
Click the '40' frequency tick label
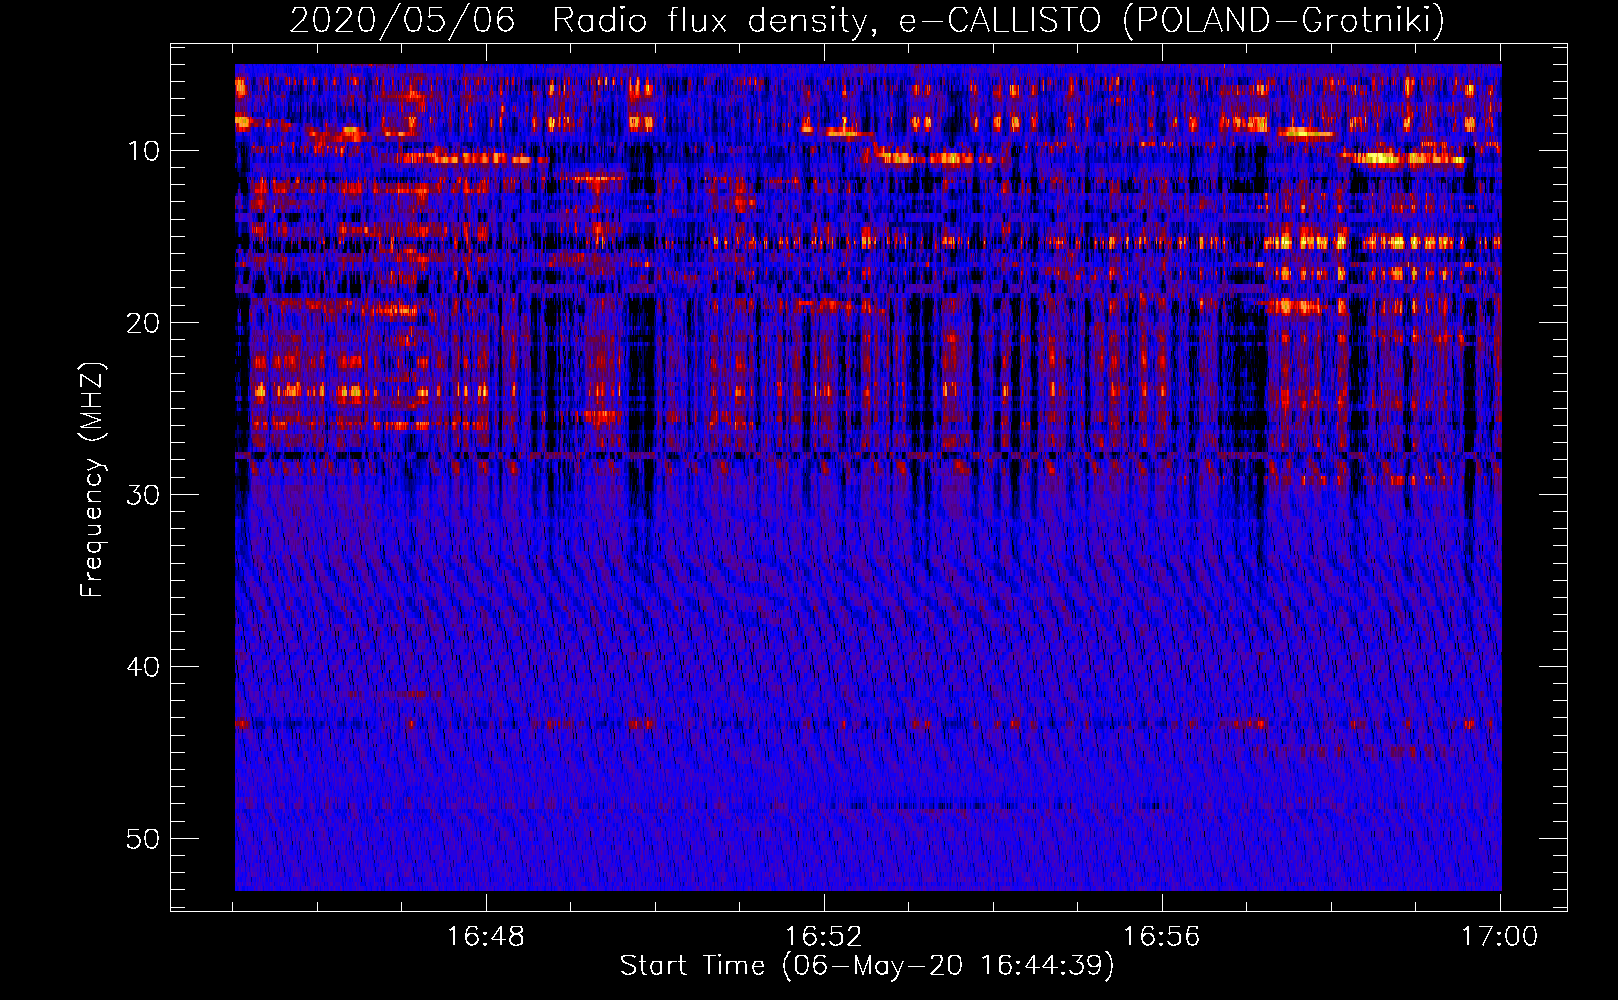pyautogui.click(x=144, y=667)
